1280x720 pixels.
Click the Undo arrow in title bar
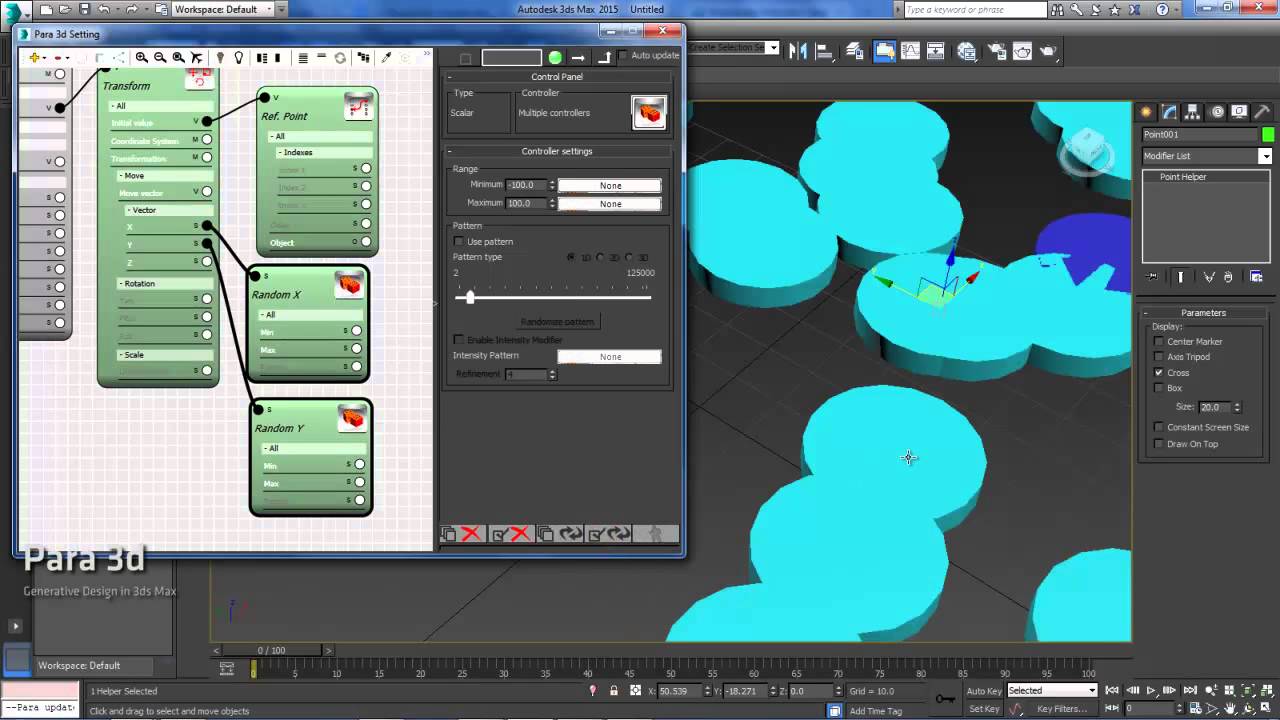pos(103,9)
